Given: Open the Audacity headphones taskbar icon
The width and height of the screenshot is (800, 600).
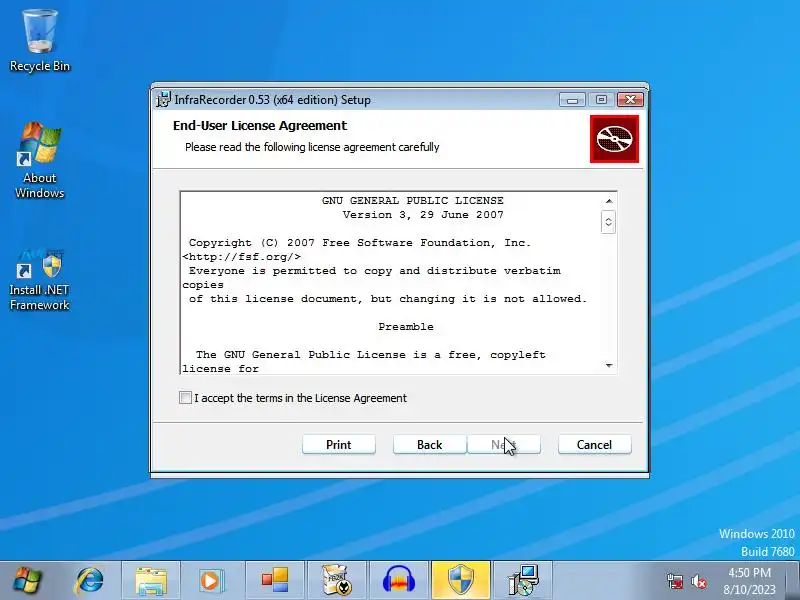Looking at the screenshot, I should (x=398, y=580).
